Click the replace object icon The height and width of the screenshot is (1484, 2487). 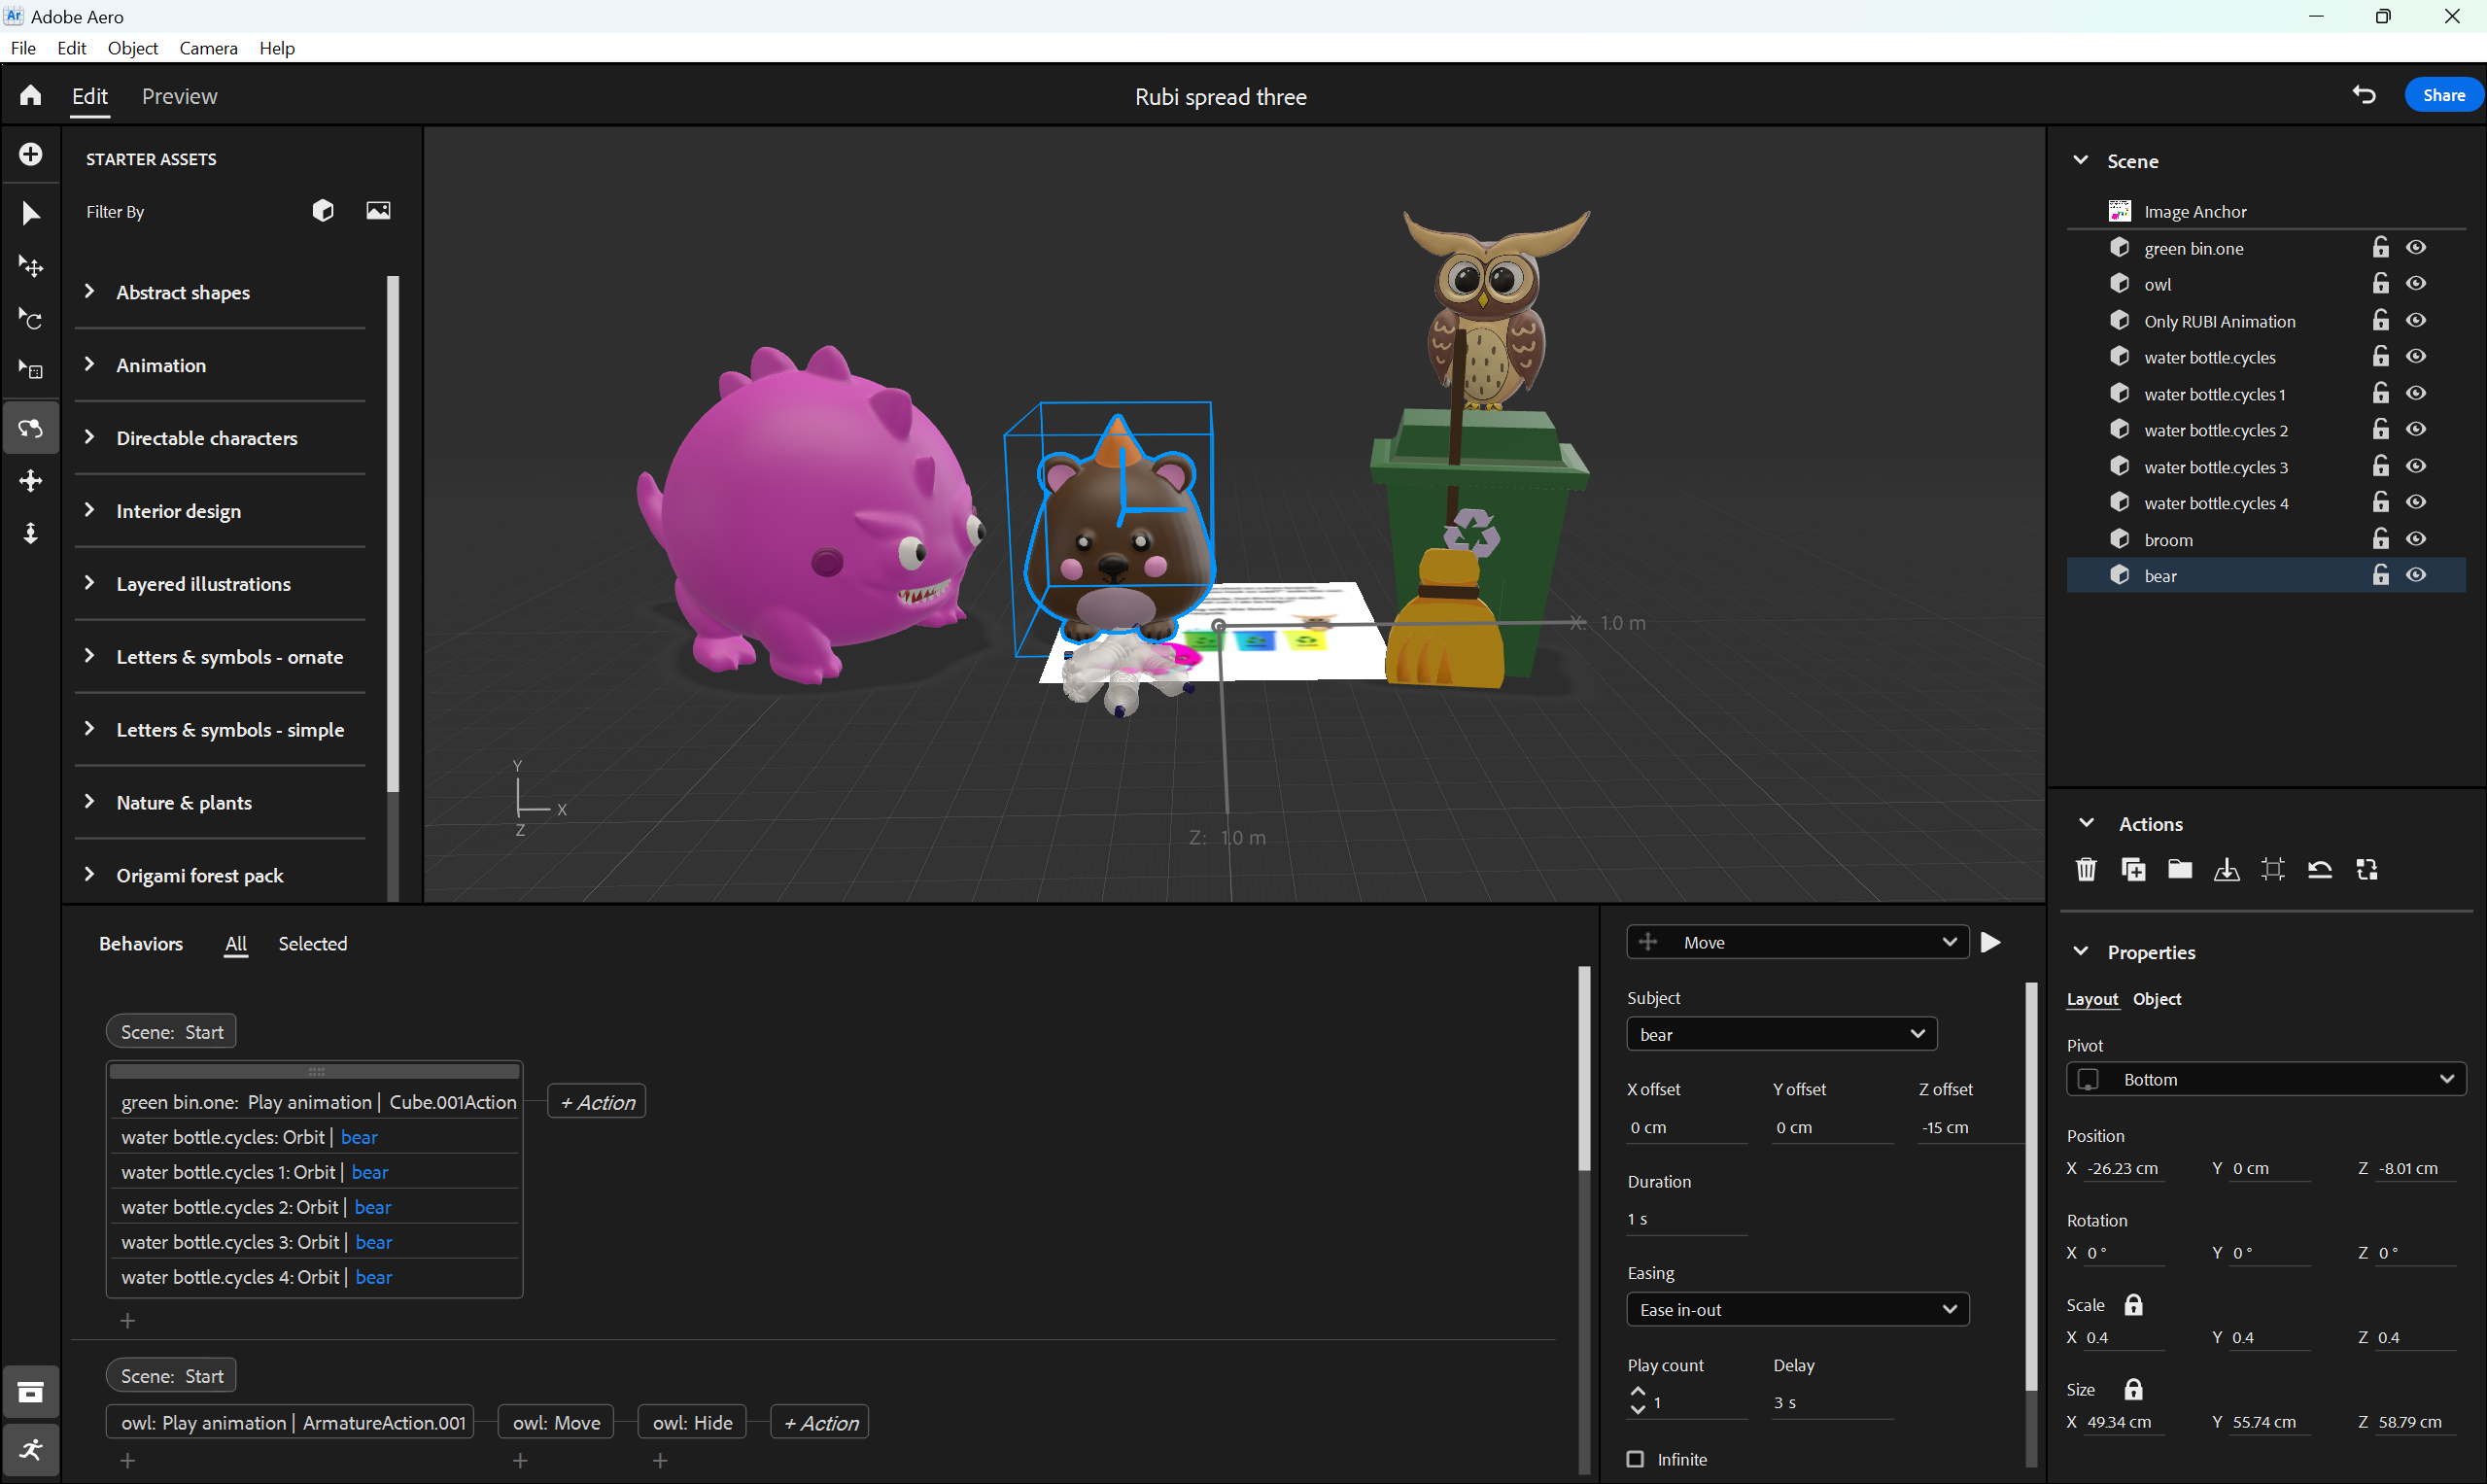coord(2367,869)
